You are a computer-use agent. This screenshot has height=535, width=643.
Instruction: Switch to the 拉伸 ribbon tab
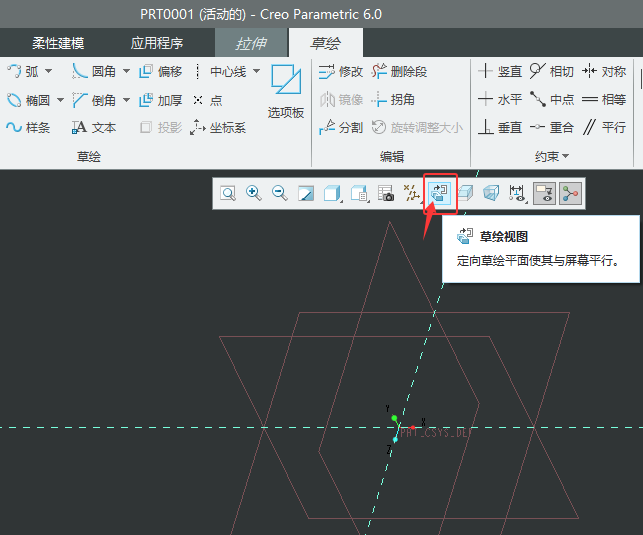pyautogui.click(x=251, y=43)
